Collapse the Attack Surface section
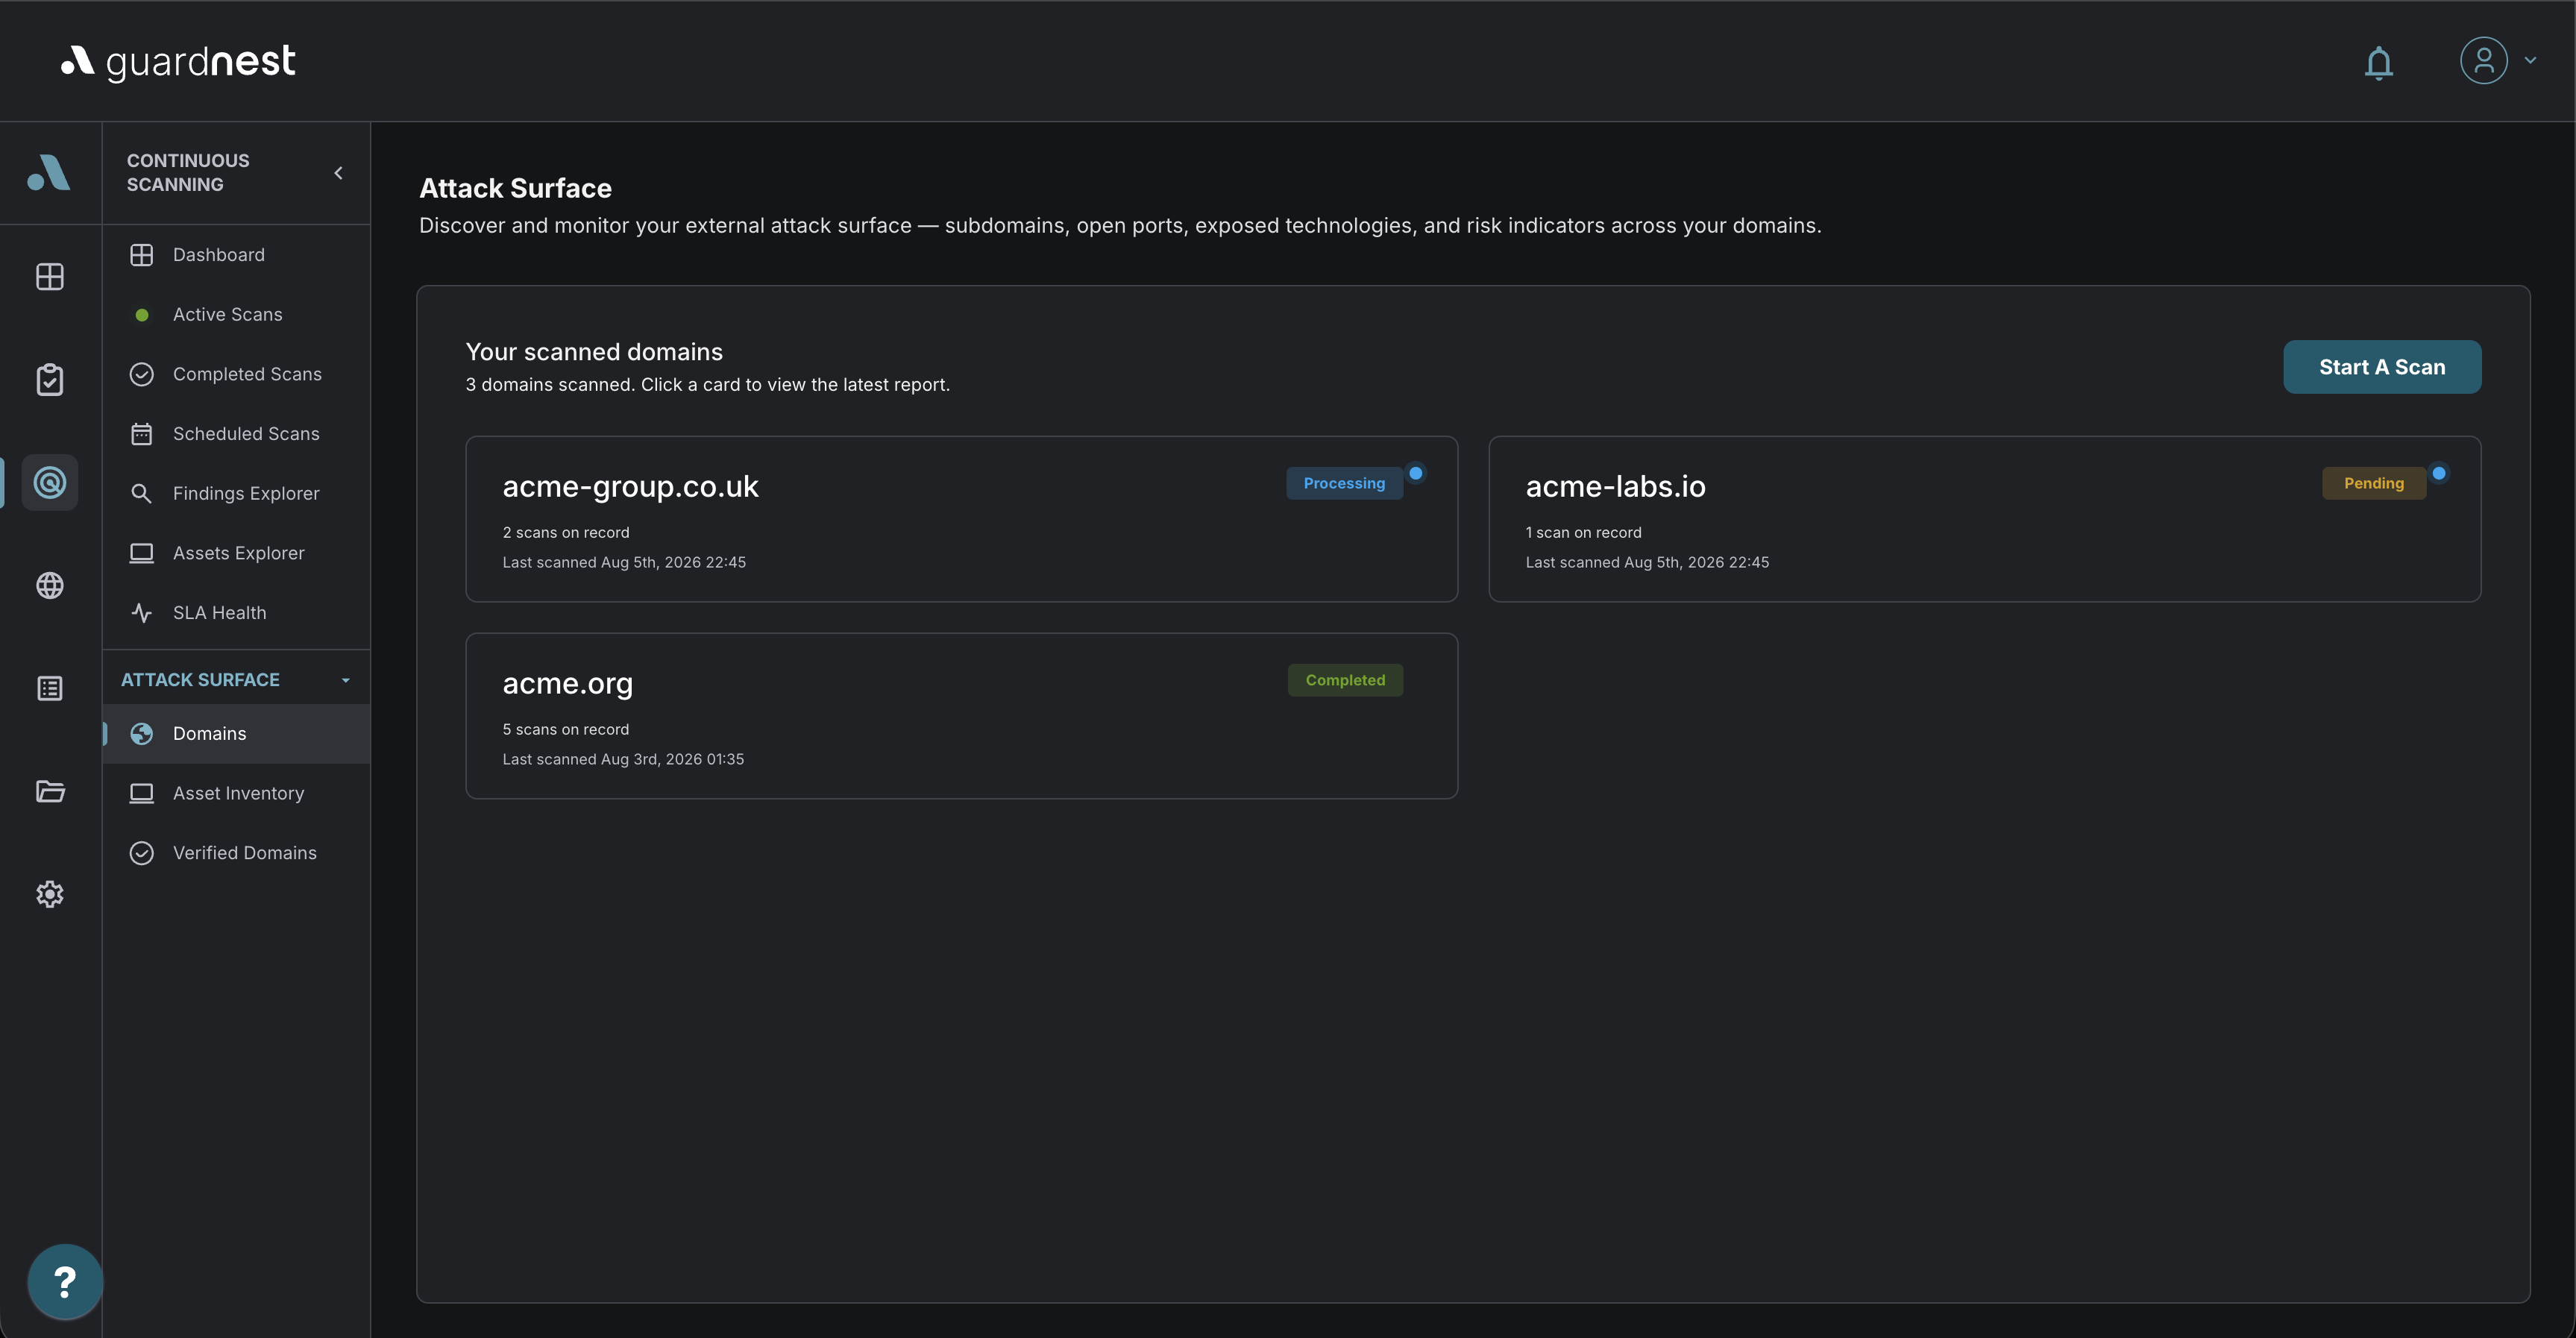The height and width of the screenshot is (1338, 2576). (x=346, y=680)
